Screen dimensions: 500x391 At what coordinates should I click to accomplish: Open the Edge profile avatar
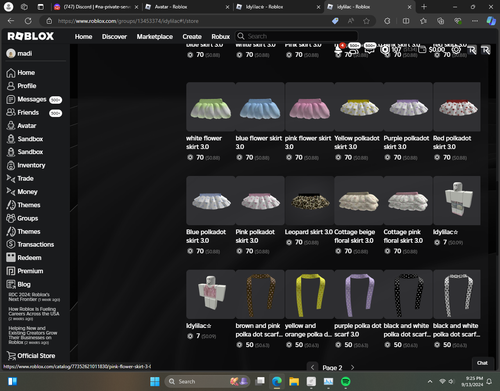8,7
